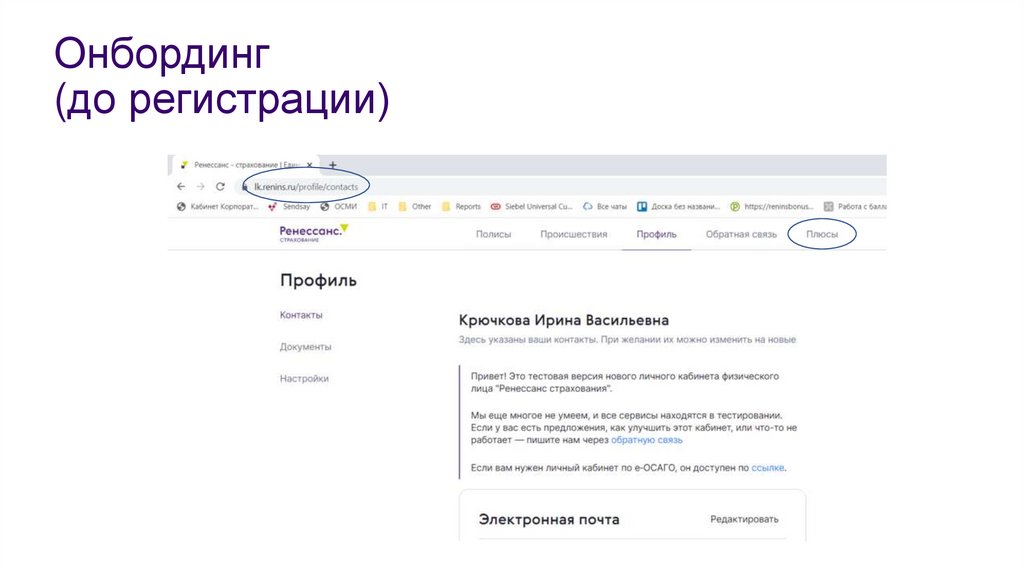Screen dimensions: 1024x574
Task: Click the Электронная почта heading
Action: pos(549,520)
